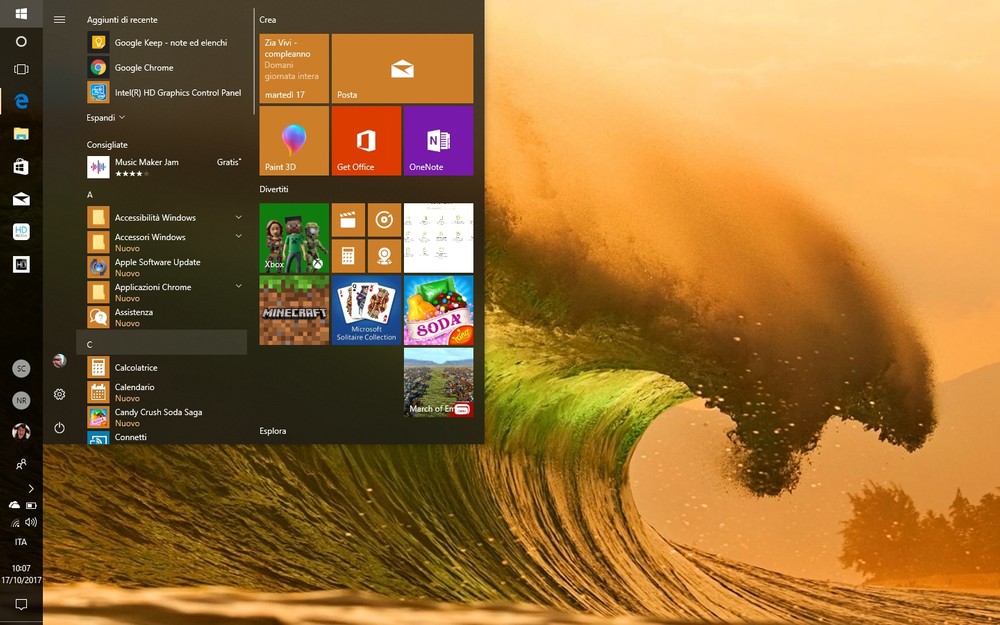This screenshot has height=625, width=1000.
Task: Show hidden system tray icons chevron
Action: tap(31, 488)
